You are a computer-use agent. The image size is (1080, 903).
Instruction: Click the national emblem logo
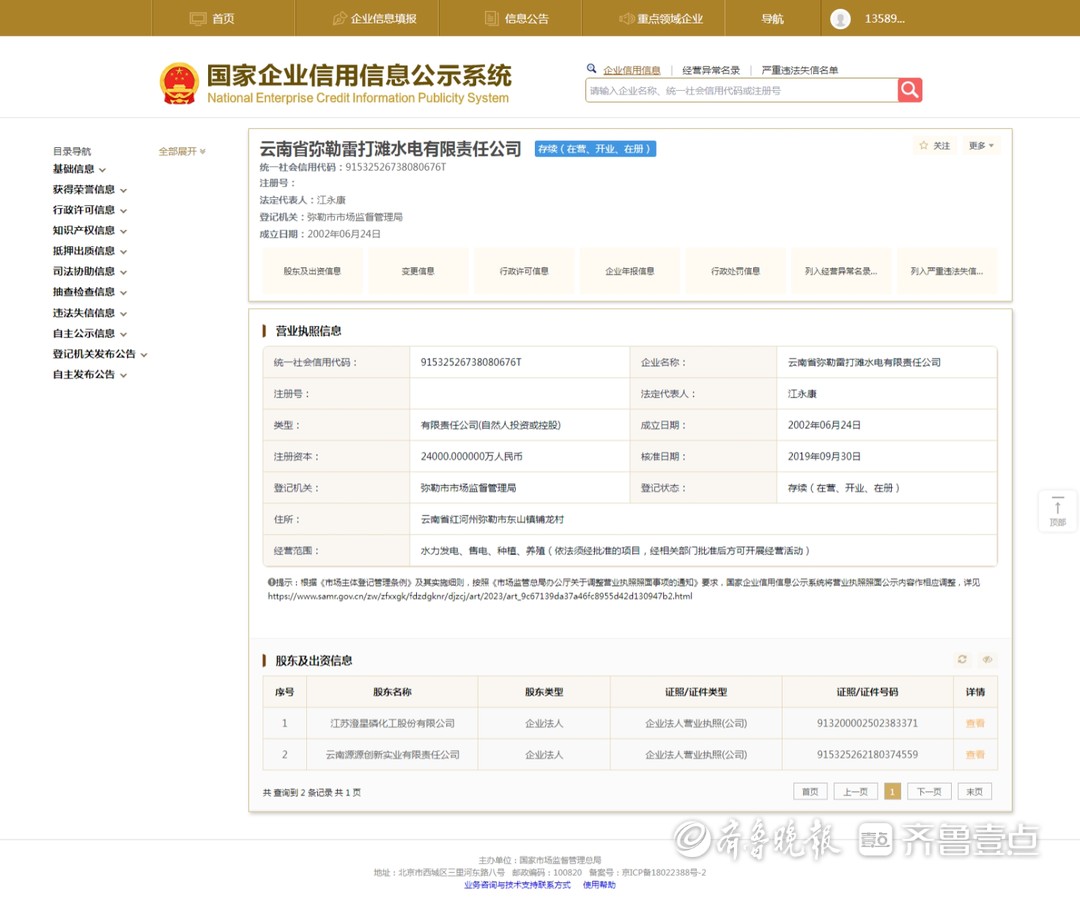pyautogui.click(x=179, y=83)
